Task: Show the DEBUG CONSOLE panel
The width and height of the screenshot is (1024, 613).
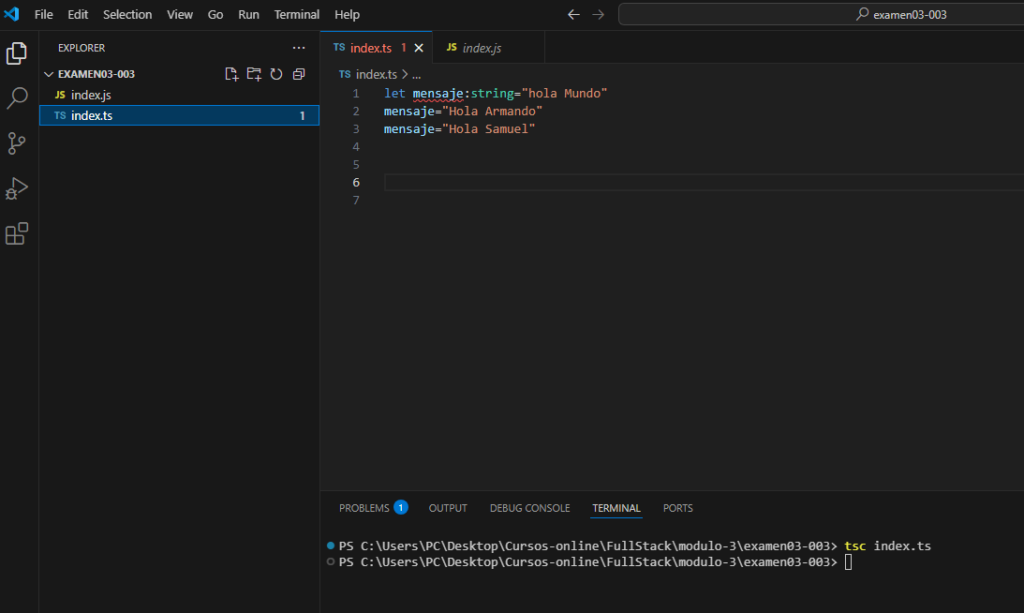Action: click(x=529, y=508)
